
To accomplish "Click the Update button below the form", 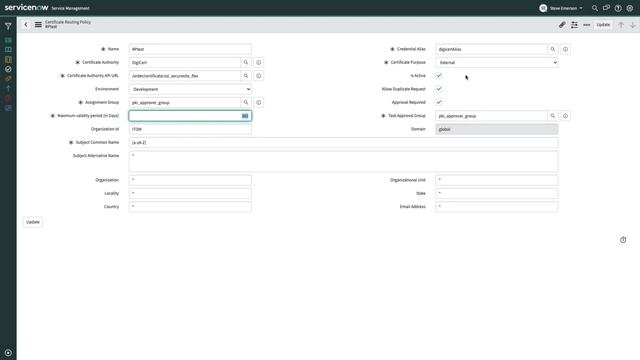I will click(x=33, y=222).
